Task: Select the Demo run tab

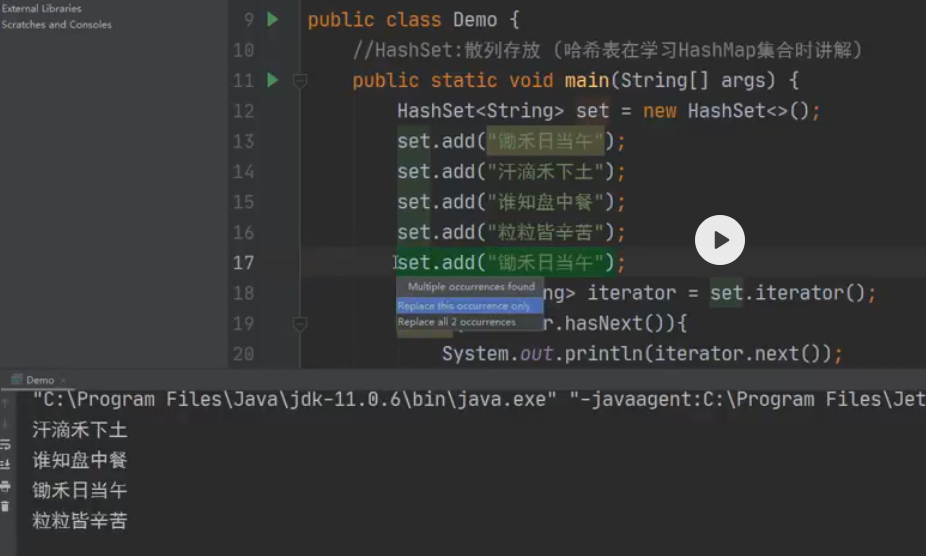Action: [x=40, y=380]
